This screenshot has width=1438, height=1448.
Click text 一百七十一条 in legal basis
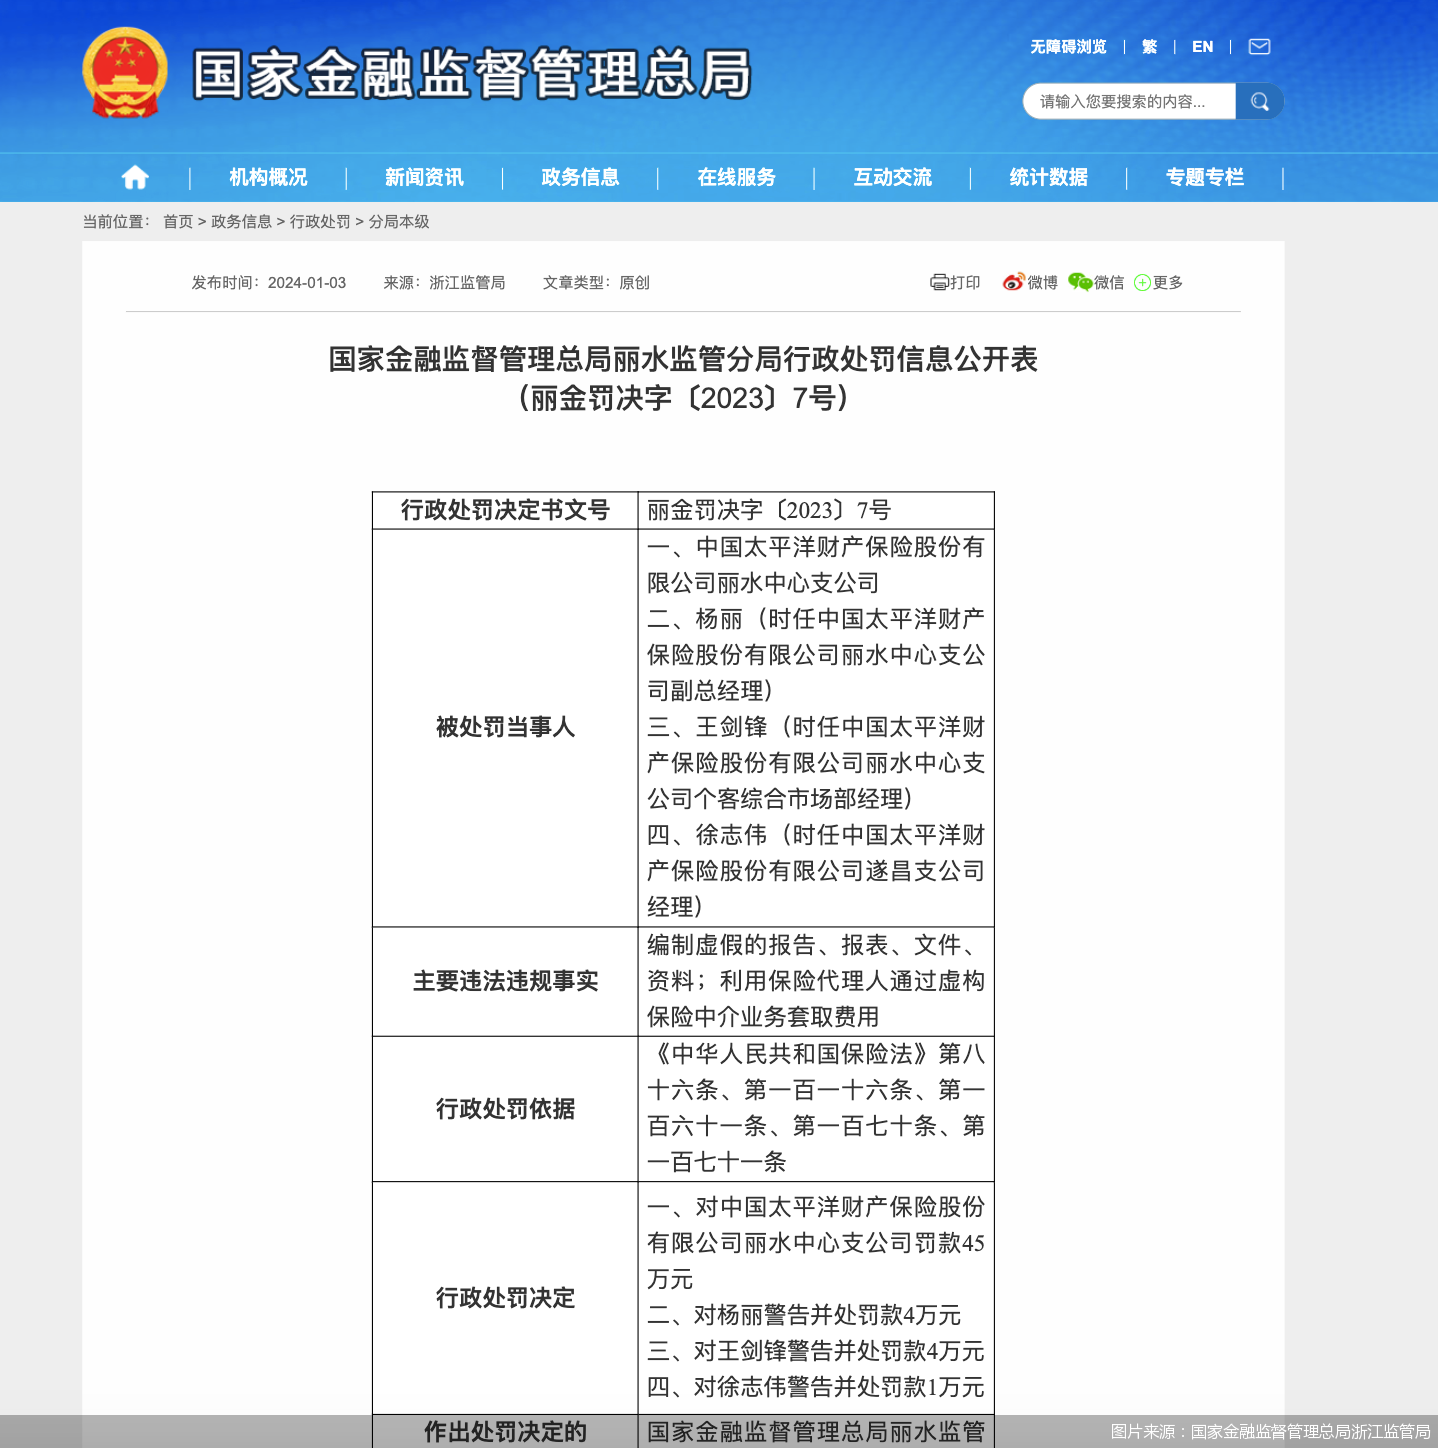pyautogui.click(x=717, y=1162)
